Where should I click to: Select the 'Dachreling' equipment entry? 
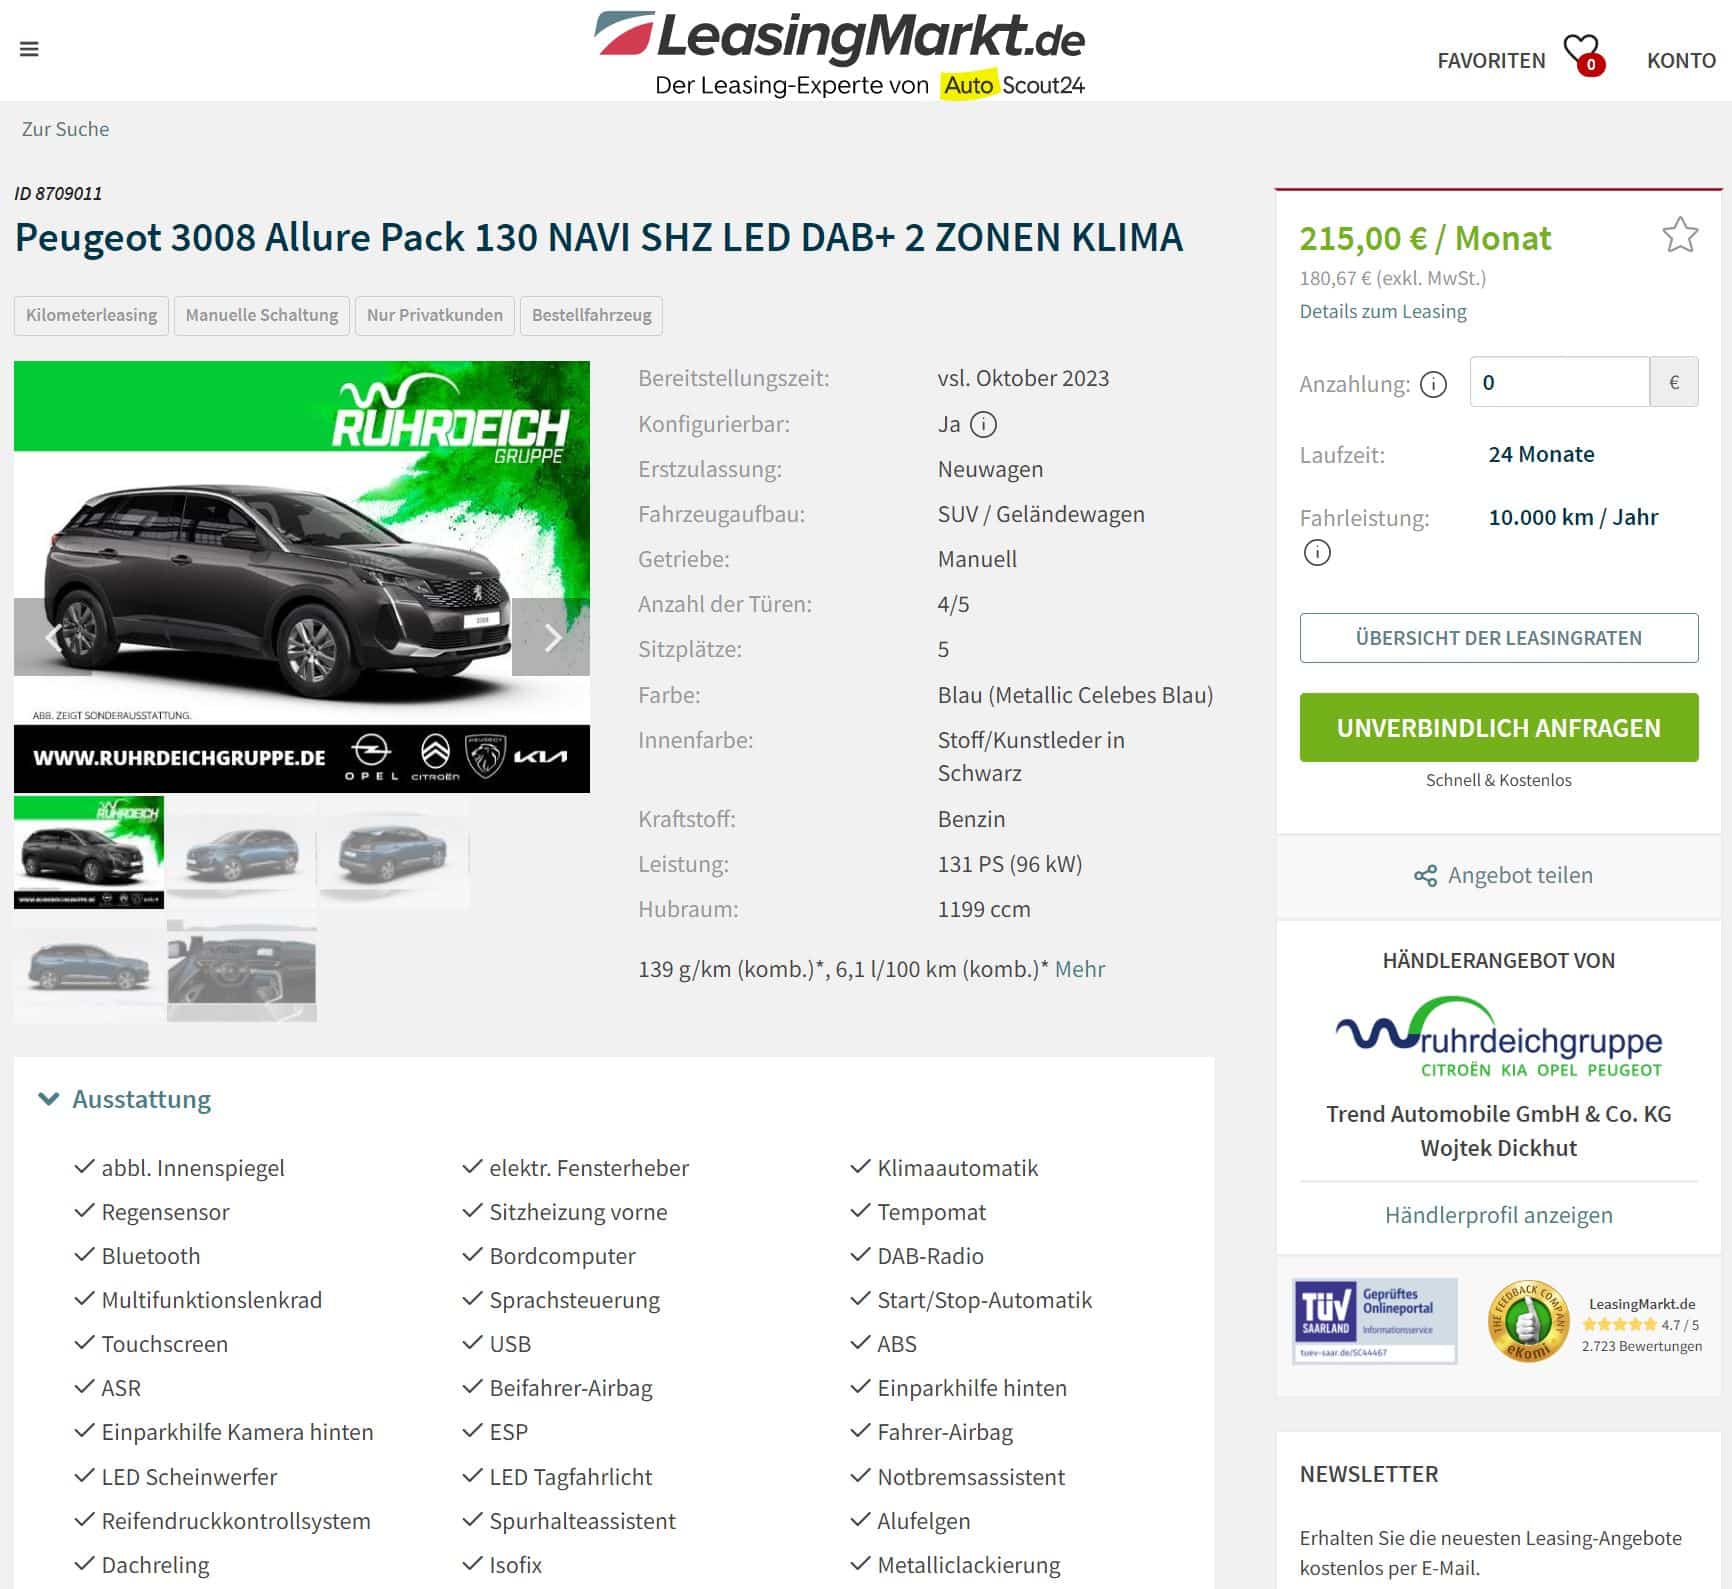155,1565
